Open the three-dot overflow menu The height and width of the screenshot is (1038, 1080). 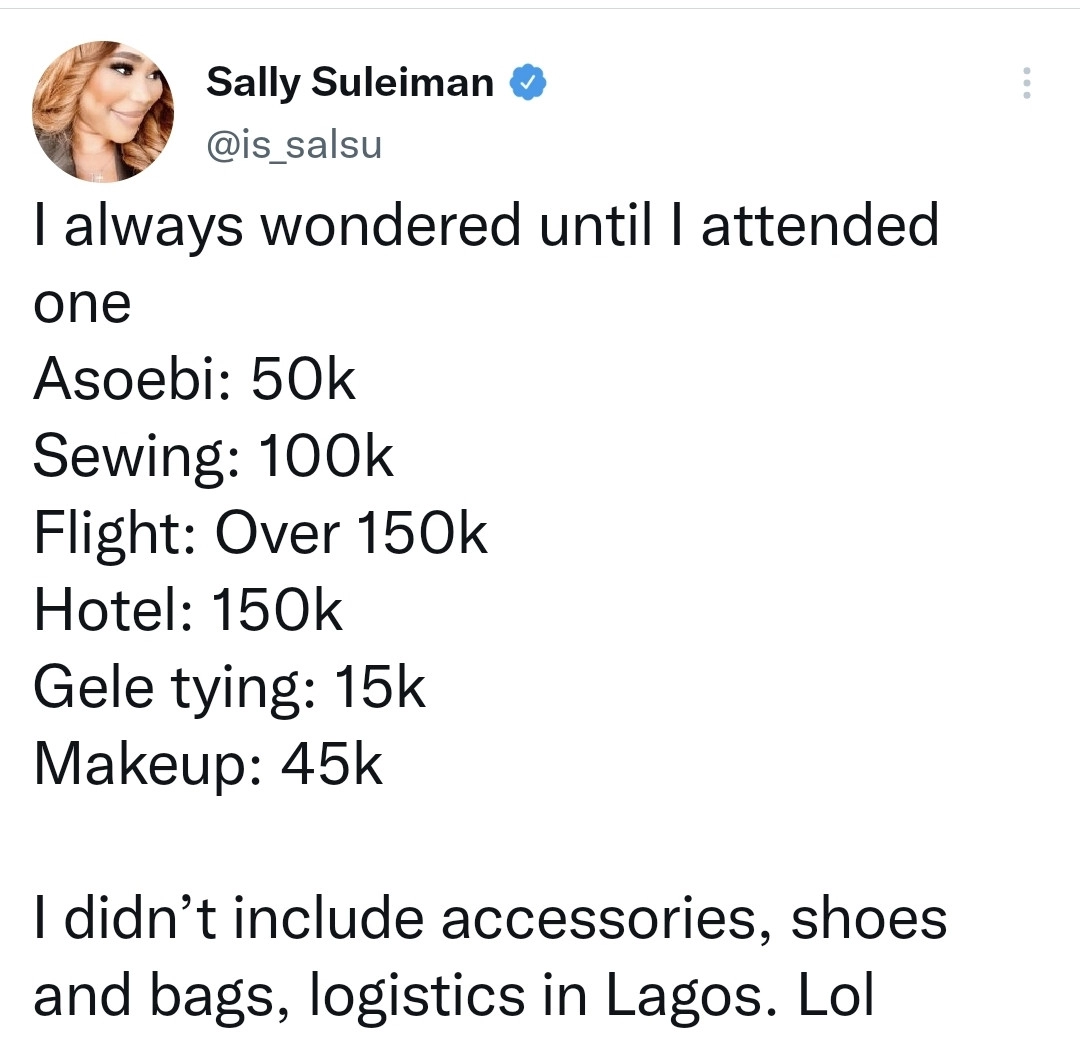[x=1025, y=84]
